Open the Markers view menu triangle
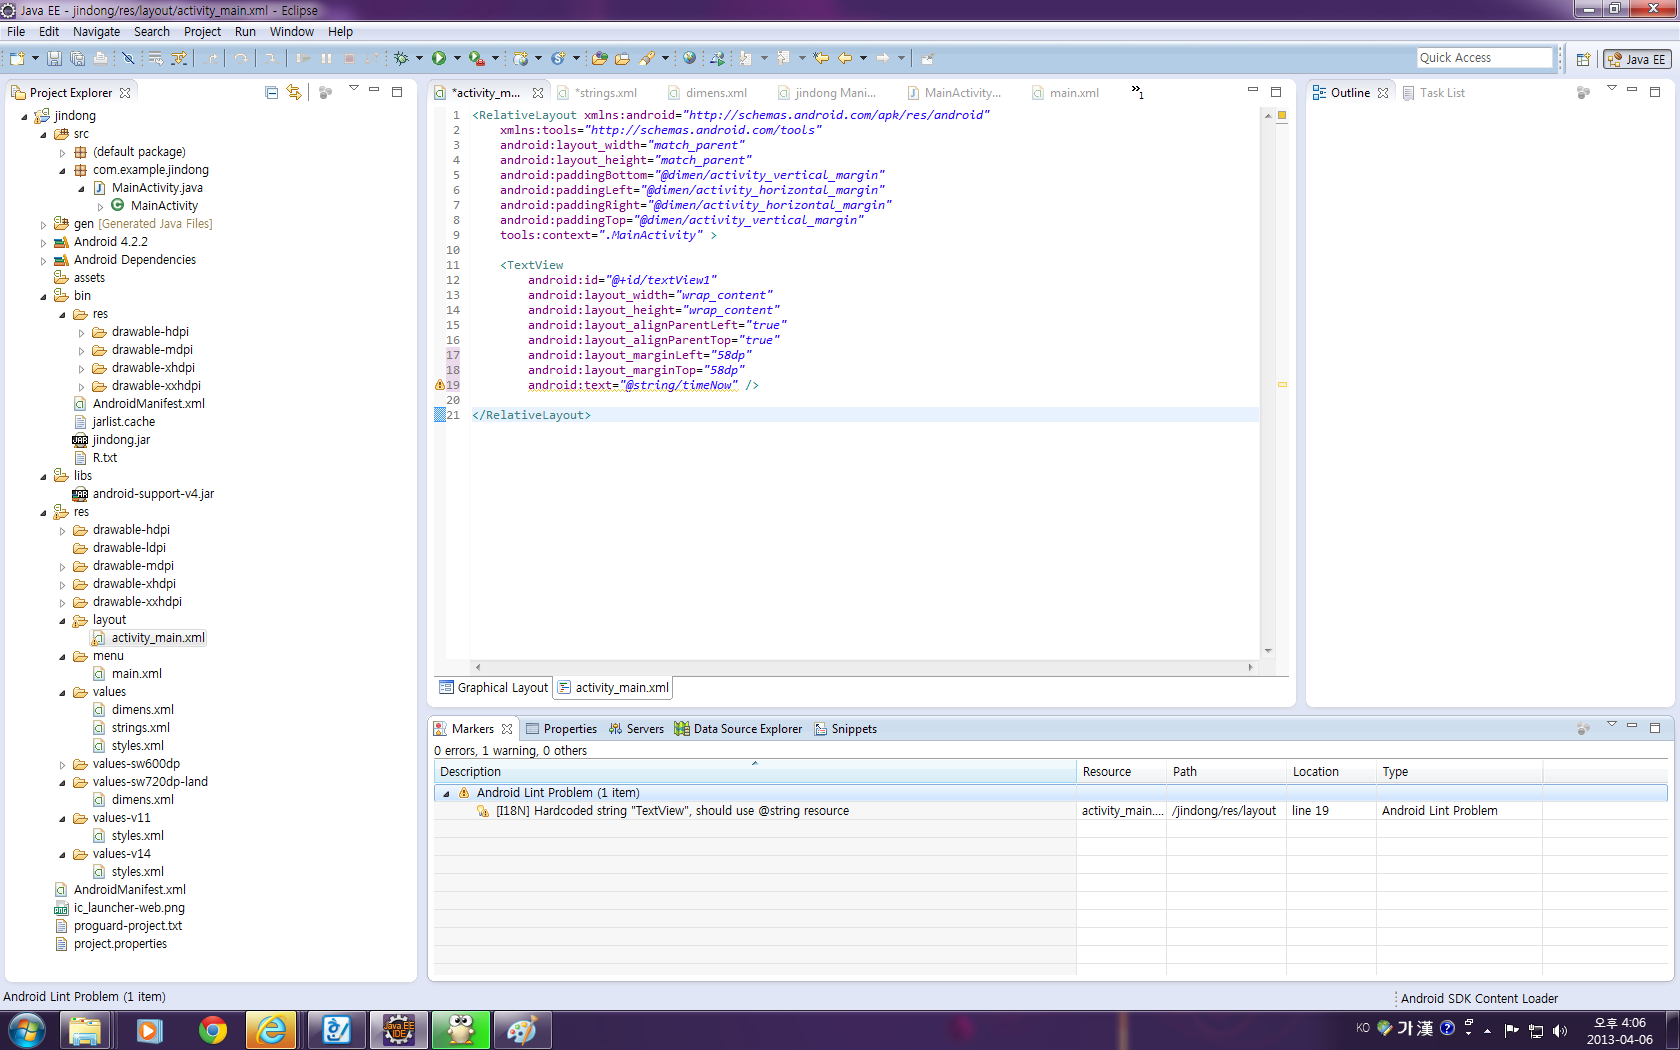The height and width of the screenshot is (1050, 1680). (1611, 725)
